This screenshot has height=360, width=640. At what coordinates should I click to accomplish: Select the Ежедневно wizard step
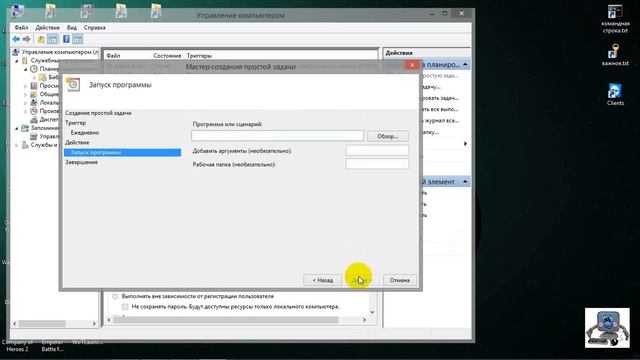click(85, 133)
